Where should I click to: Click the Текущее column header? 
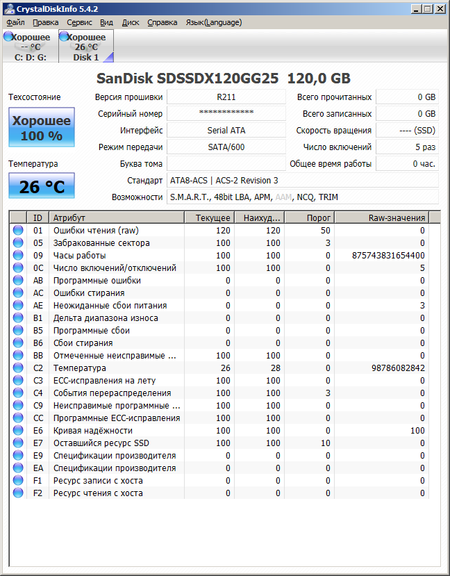(209, 217)
